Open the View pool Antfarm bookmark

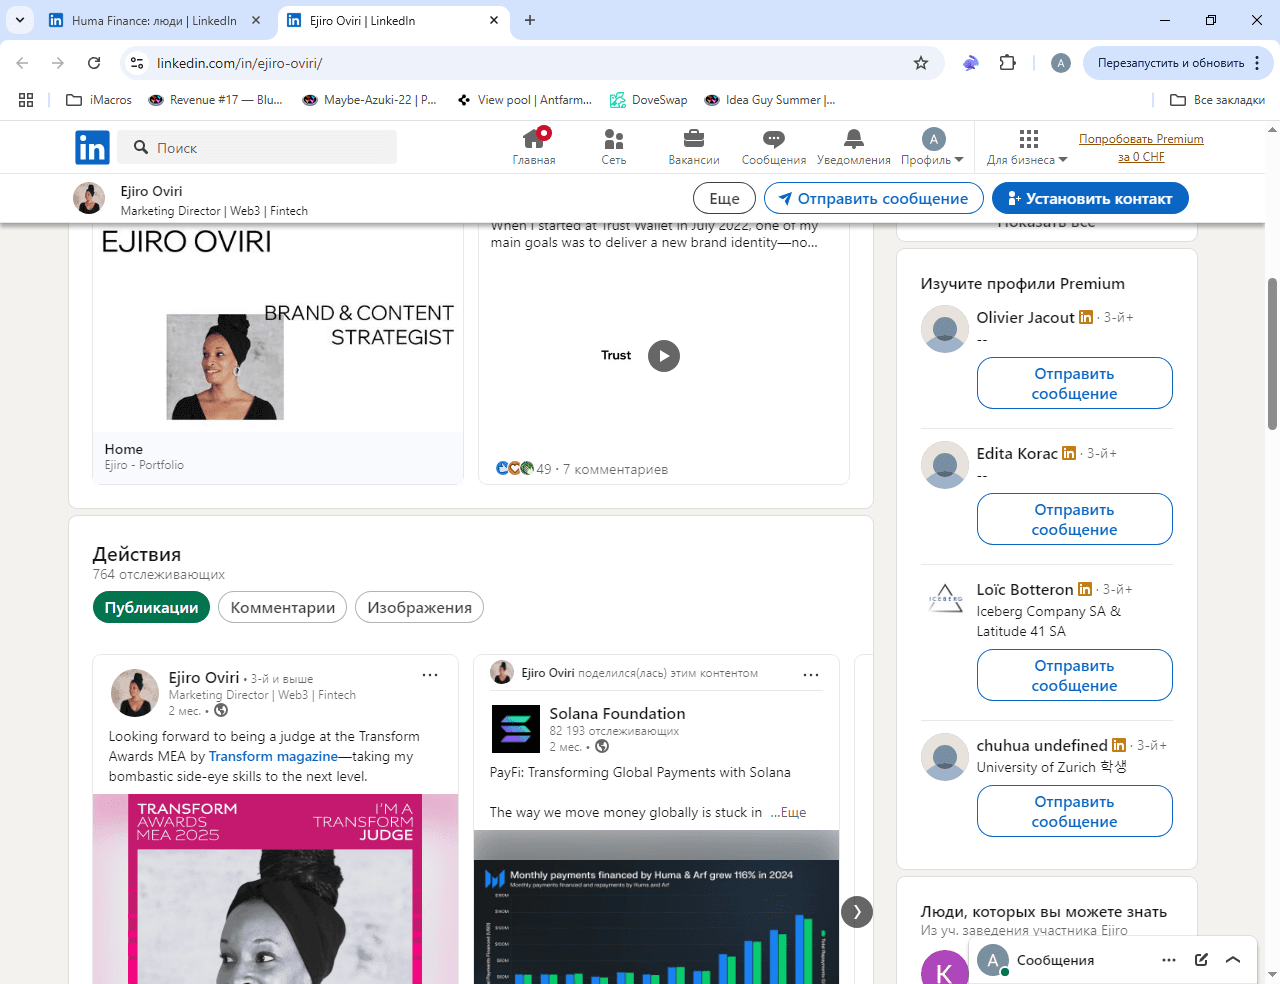tap(524, 100)
